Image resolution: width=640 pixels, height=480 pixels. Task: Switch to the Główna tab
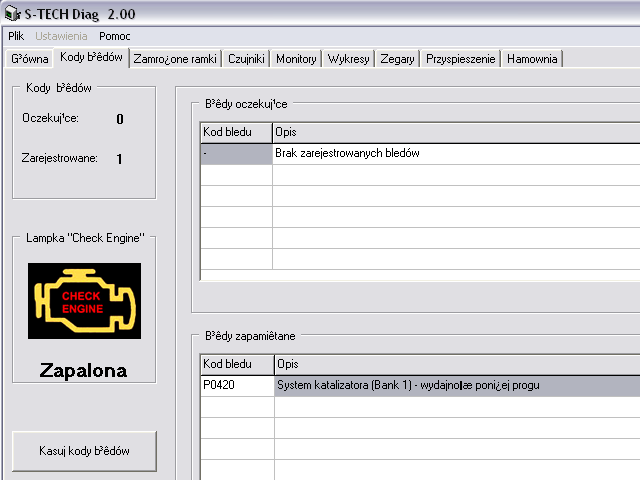29,59
